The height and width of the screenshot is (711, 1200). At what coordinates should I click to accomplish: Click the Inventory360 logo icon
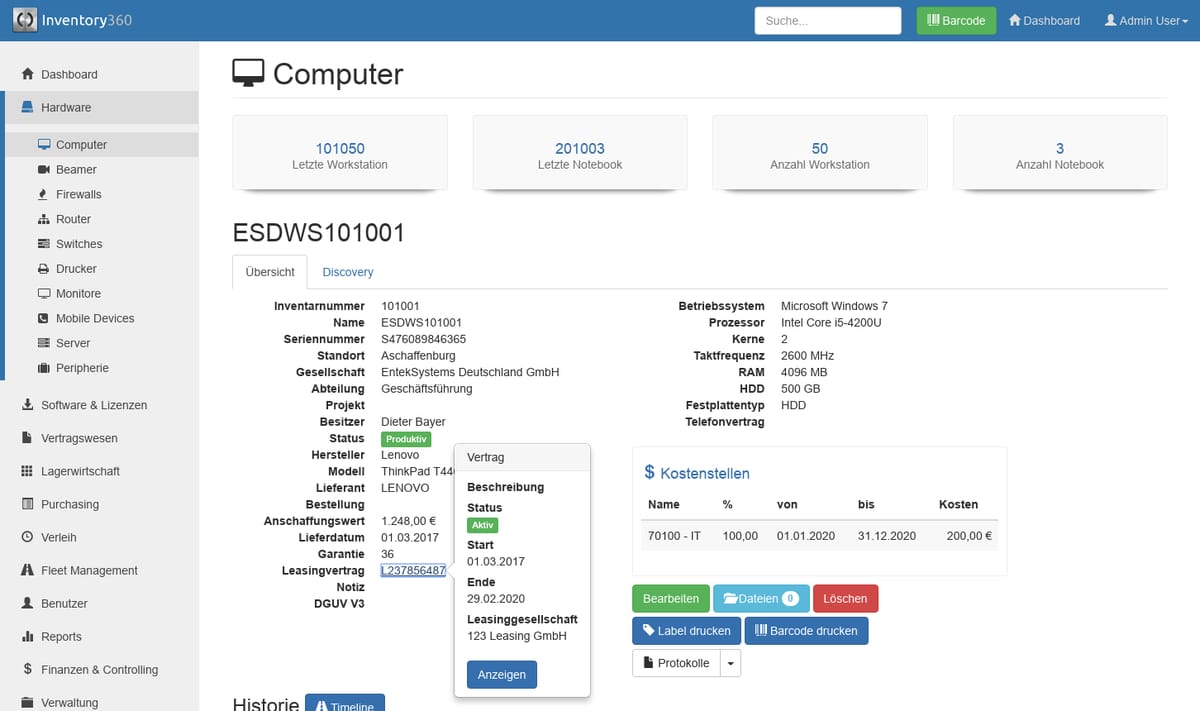(x=25, y=20)
